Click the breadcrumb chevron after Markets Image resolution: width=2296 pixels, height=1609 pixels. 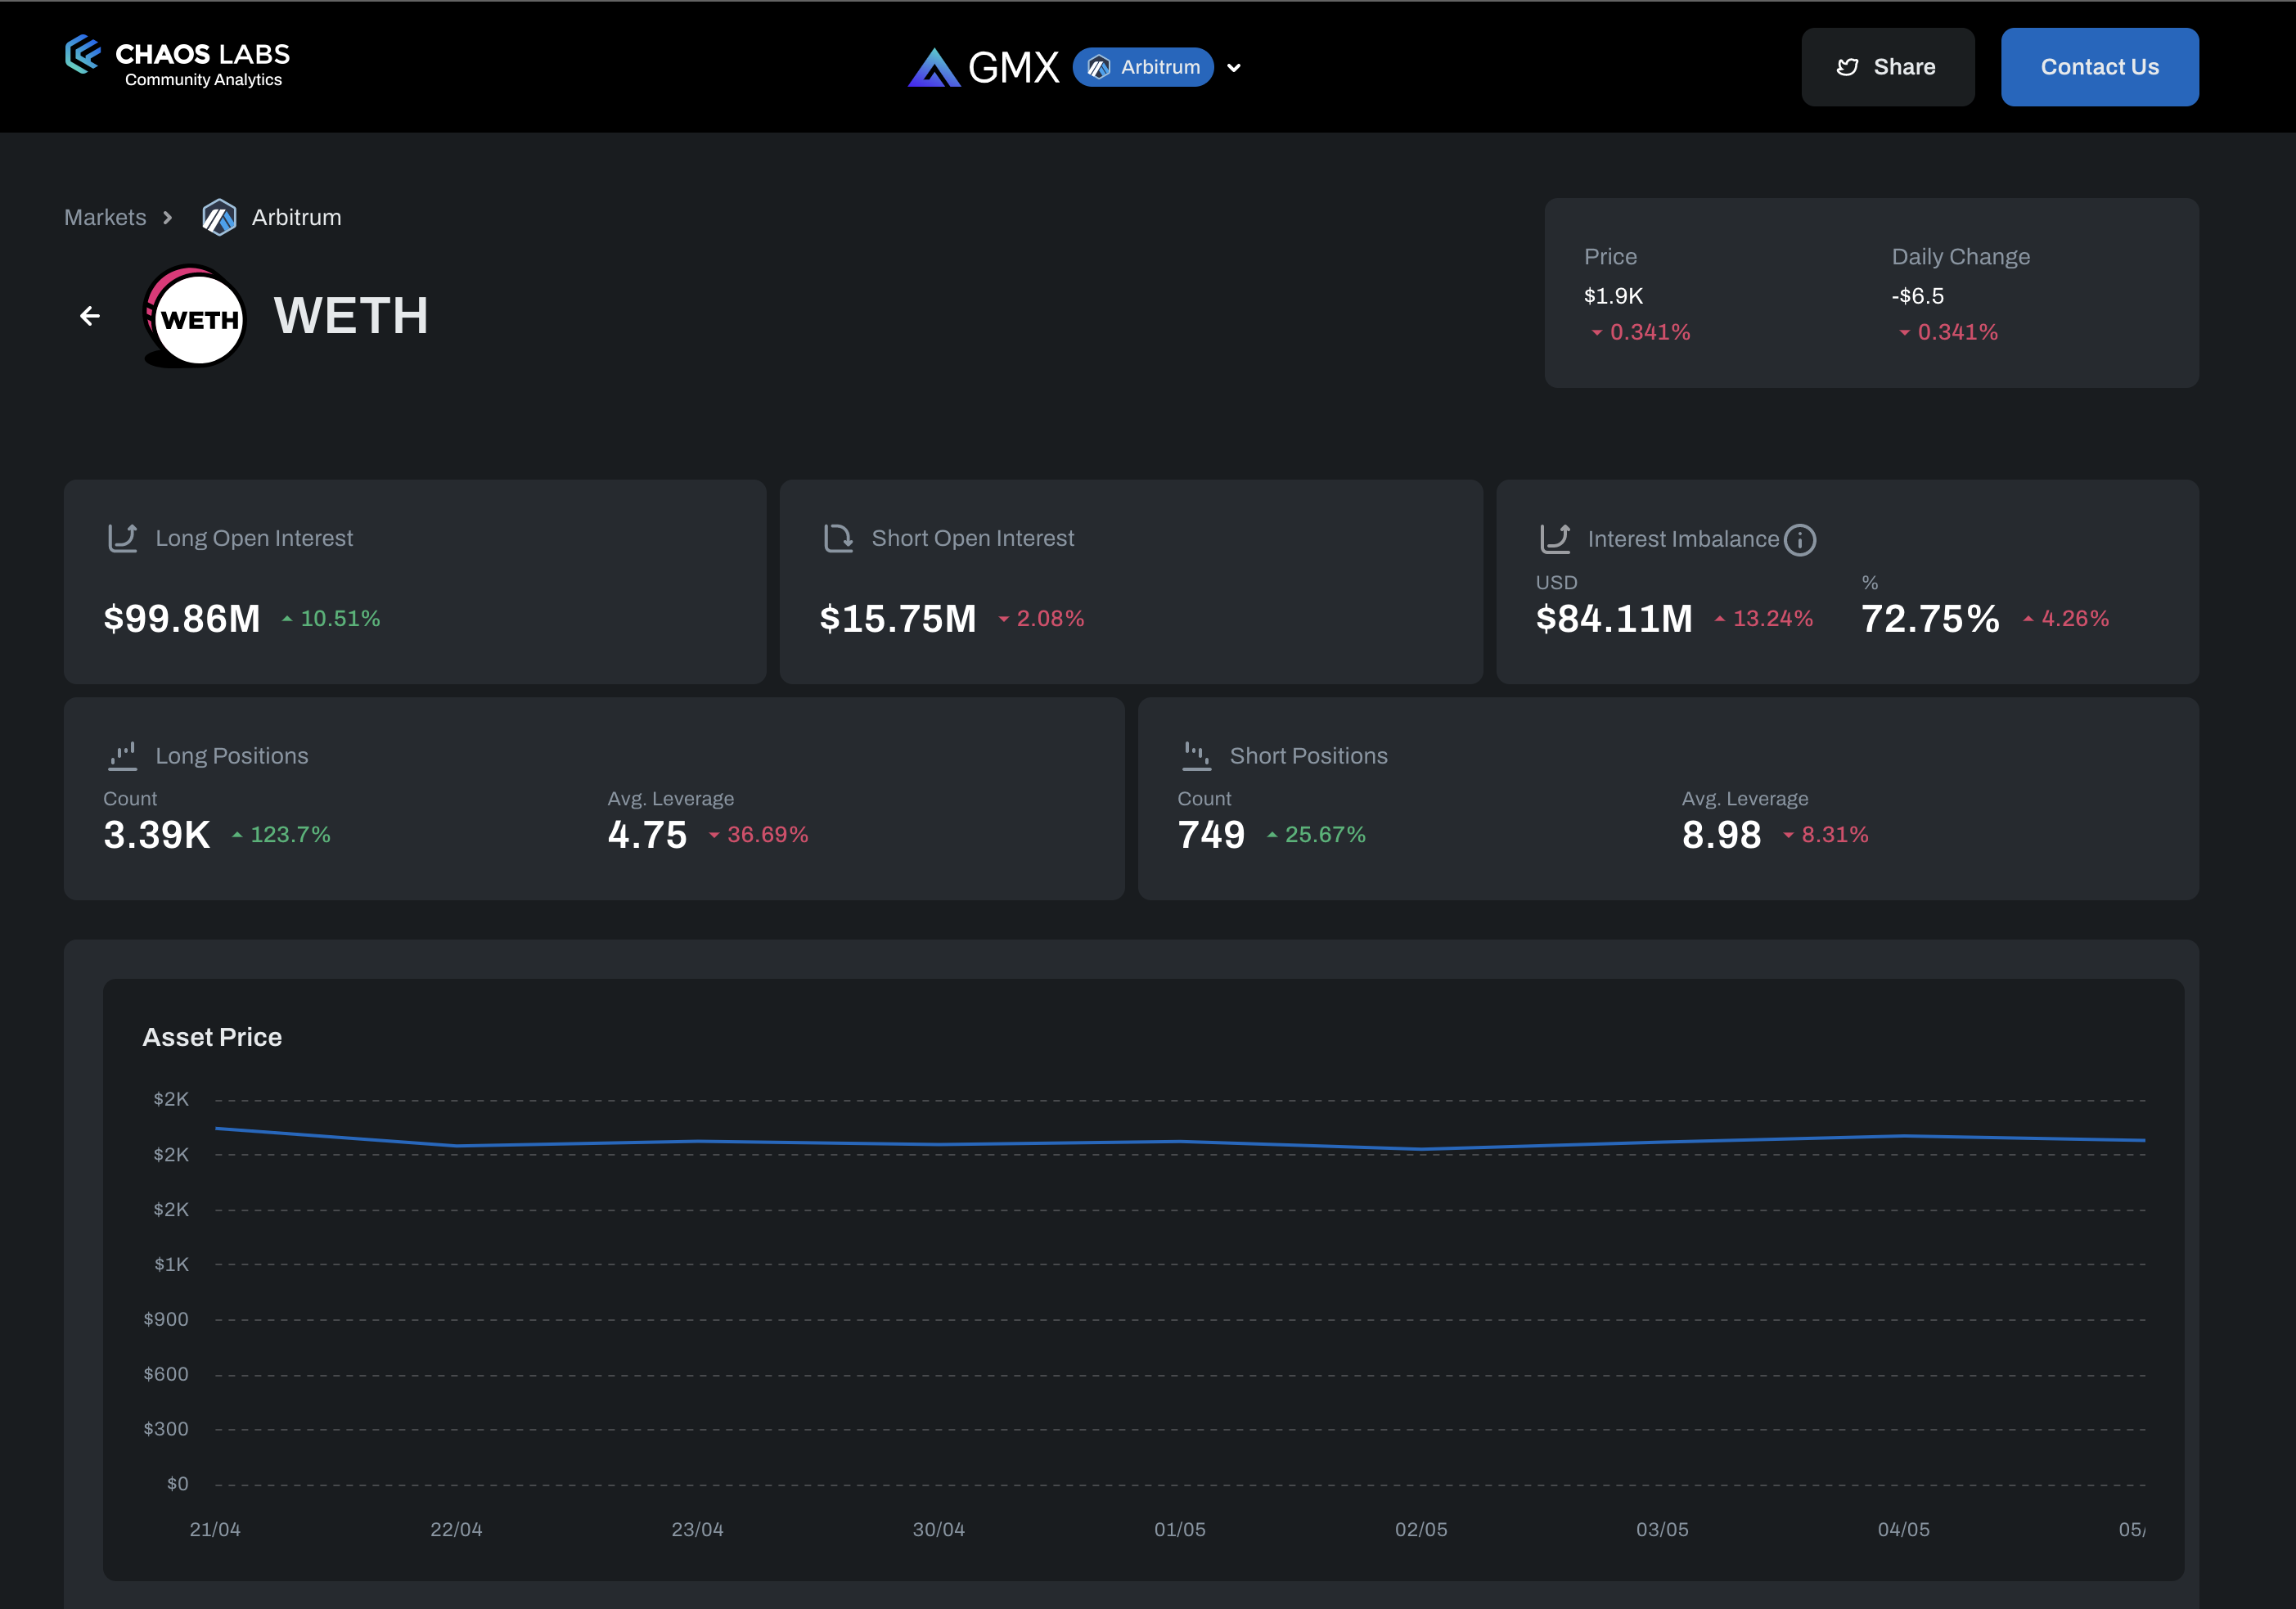point(168,217)
